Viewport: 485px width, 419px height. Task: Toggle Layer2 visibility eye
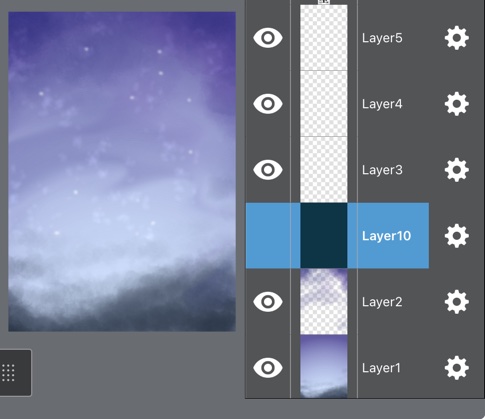(268, 302)
